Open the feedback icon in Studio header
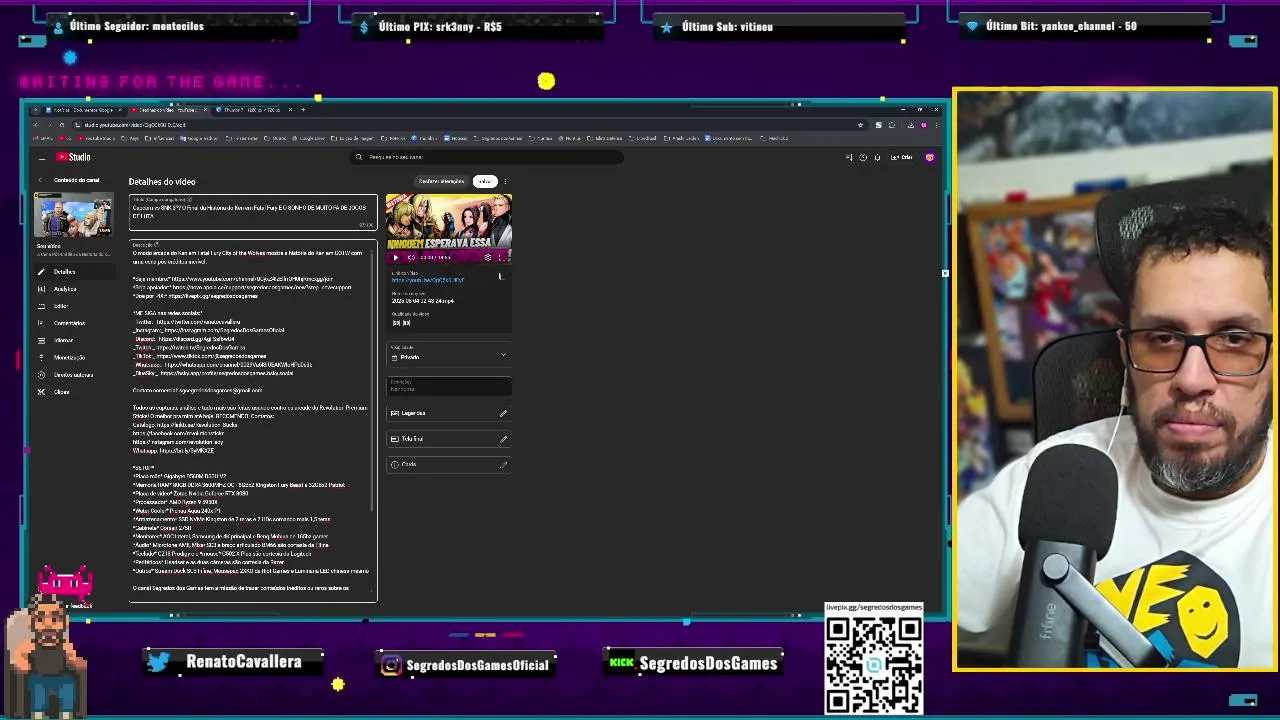The height and width of the screenshot is (720, 1280). 849,157
